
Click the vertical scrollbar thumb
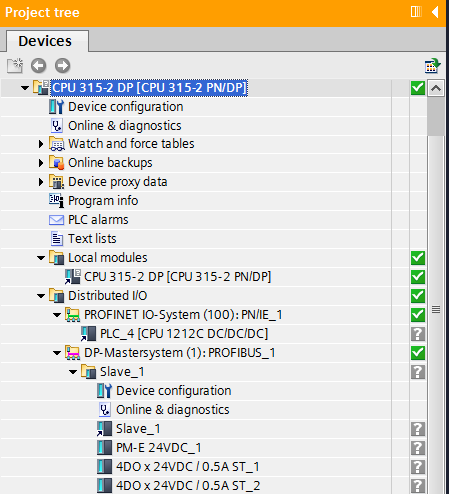coord(436,116)
